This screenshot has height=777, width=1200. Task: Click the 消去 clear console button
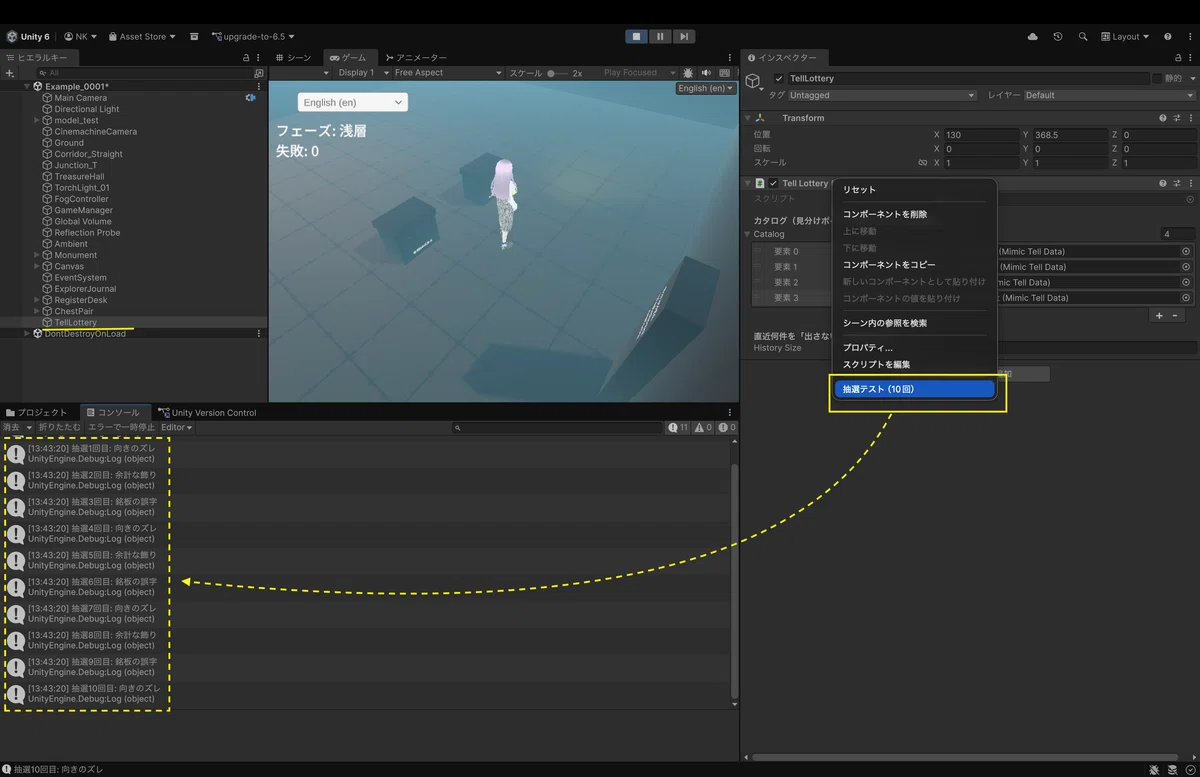pyautogui.click(x=12, y=427)
